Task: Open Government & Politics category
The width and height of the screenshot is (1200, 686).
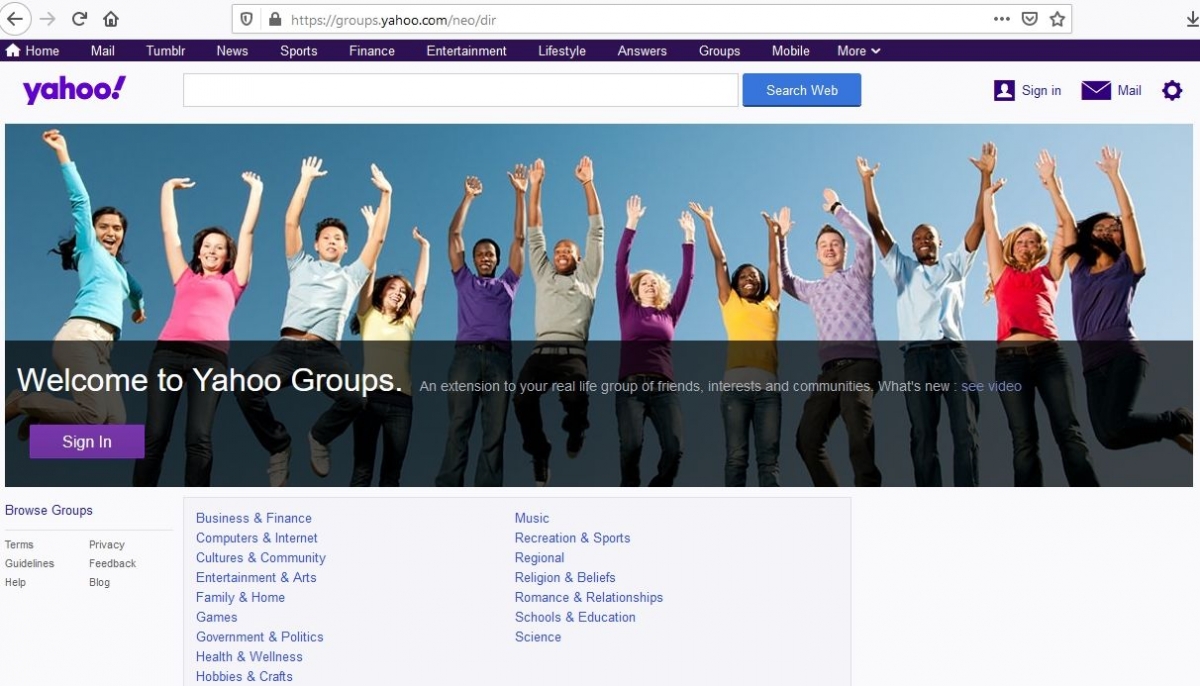Action: 260,637
